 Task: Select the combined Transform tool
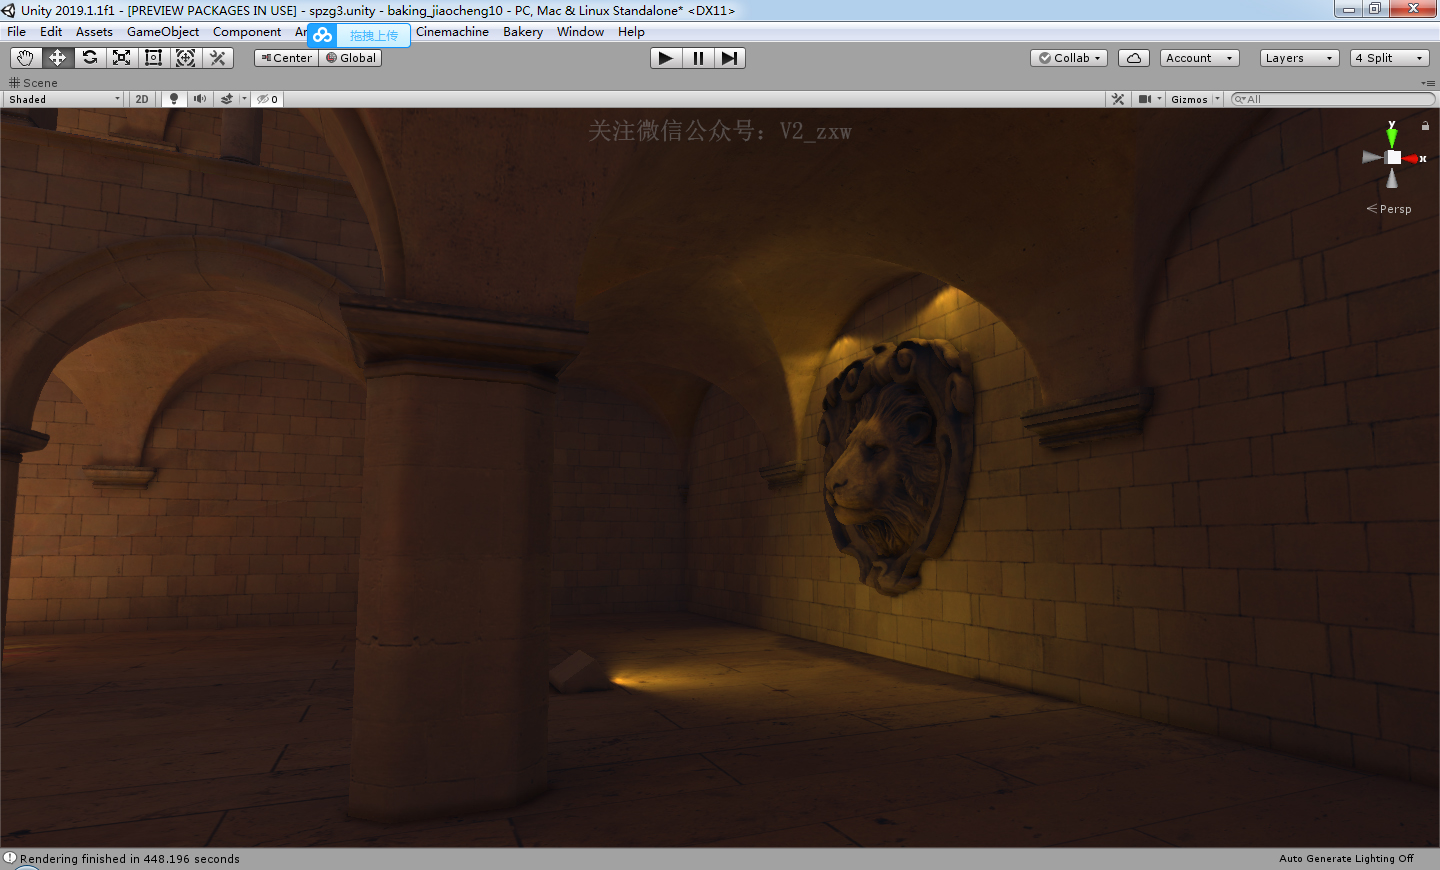[185, 58]
